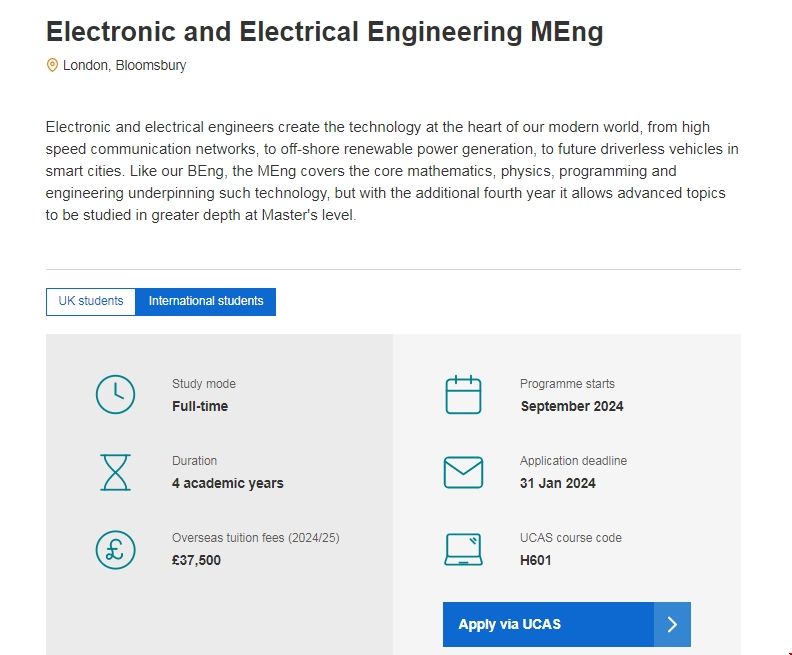The image size is (792, 655).
Task: Click the September 2024 start date
Action: (572, 406)
